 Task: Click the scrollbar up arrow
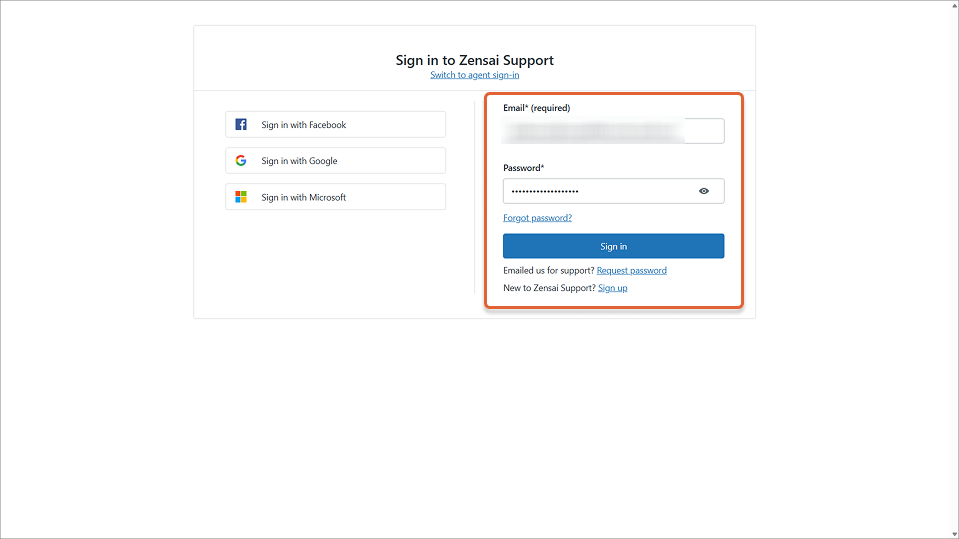pyautogui.click(x=954, y=4)
